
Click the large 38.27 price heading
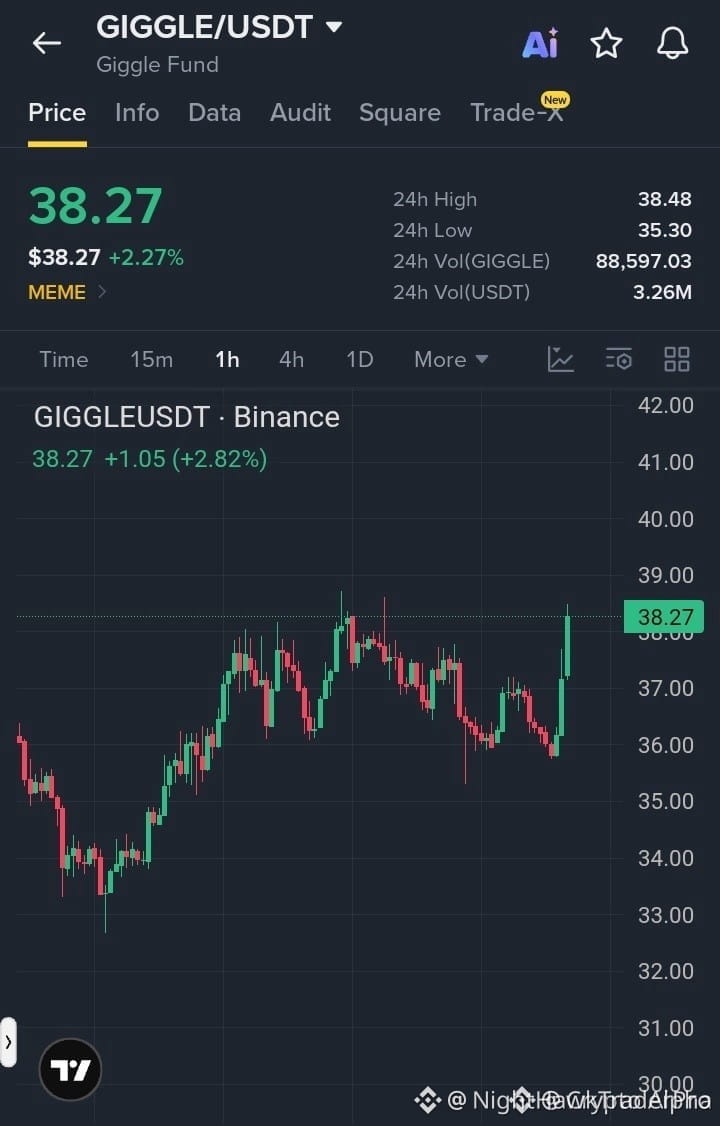coord(95,206)
